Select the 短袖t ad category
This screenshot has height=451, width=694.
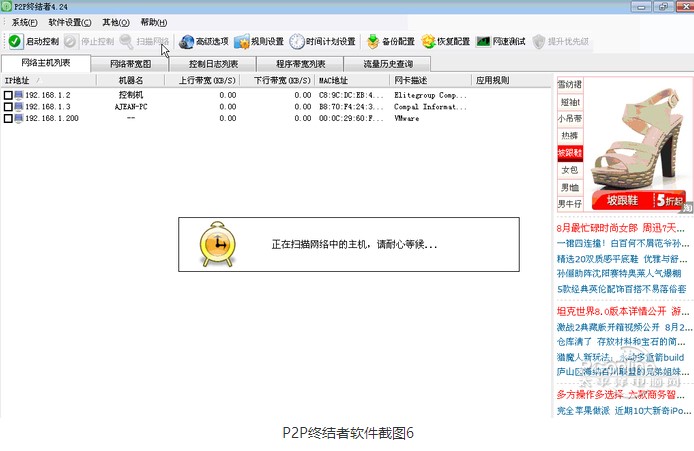[570, 102]
